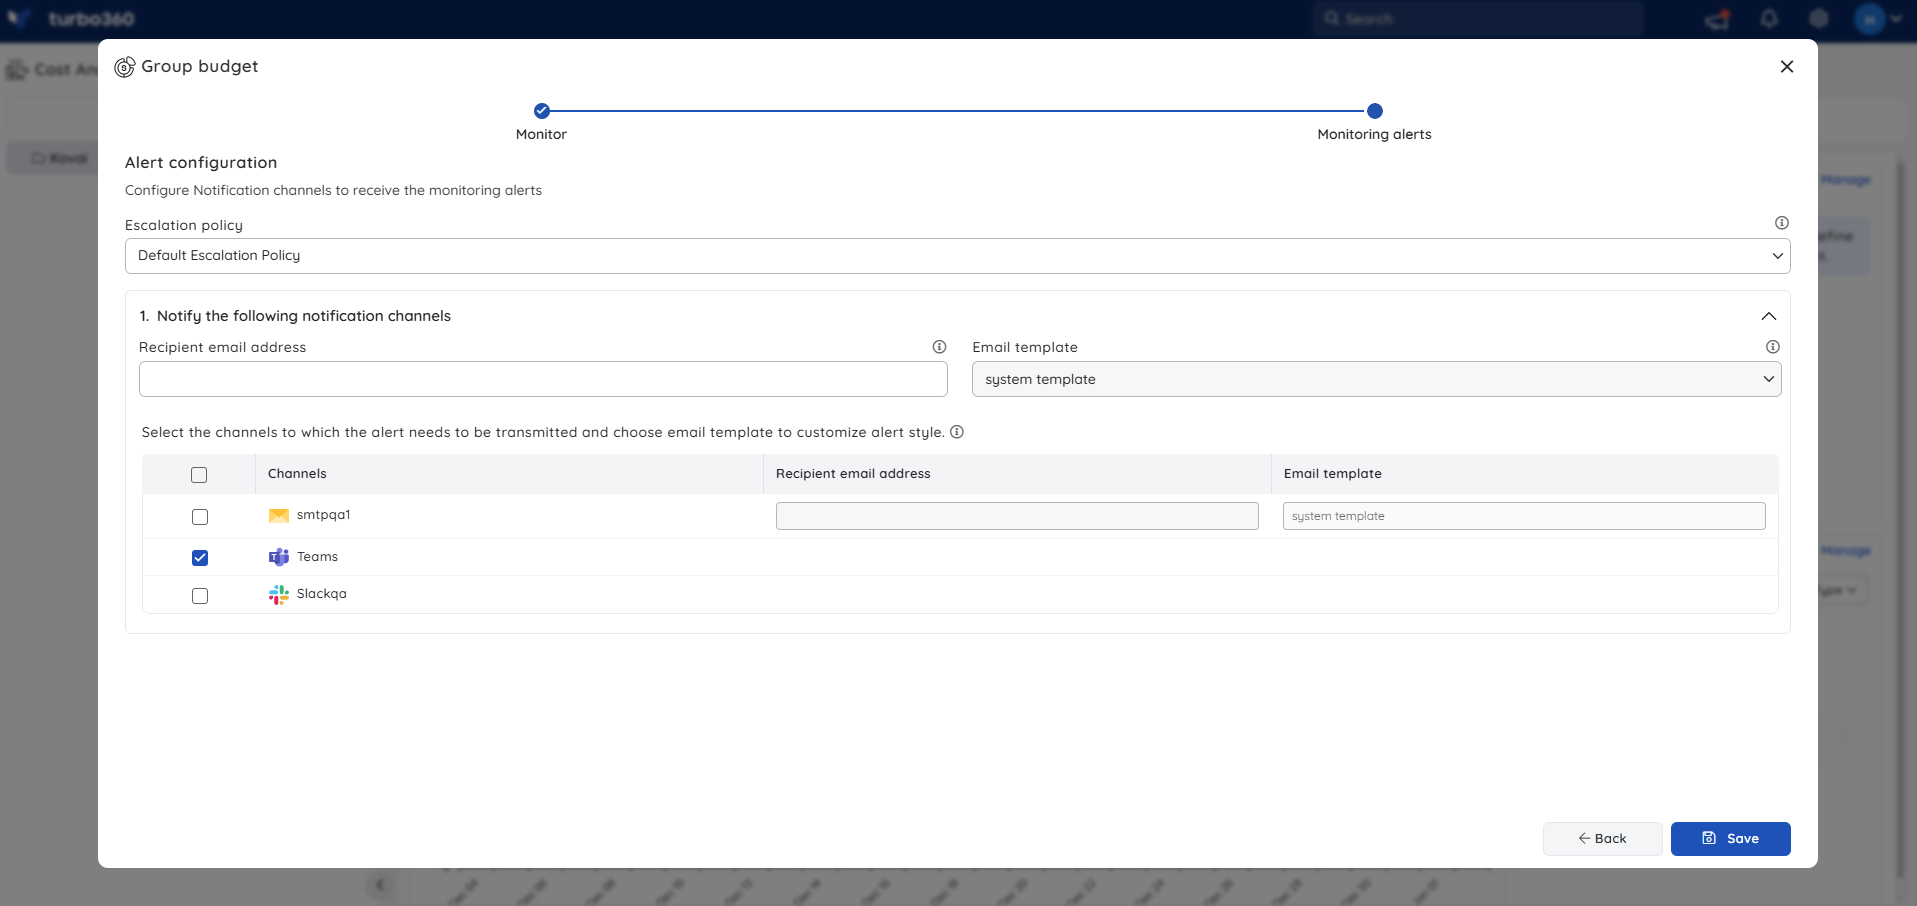Select the Monitoring alerts step marker
Image resolution: width=1917 pixels, height=906 pixels.
coord(1374,111)
